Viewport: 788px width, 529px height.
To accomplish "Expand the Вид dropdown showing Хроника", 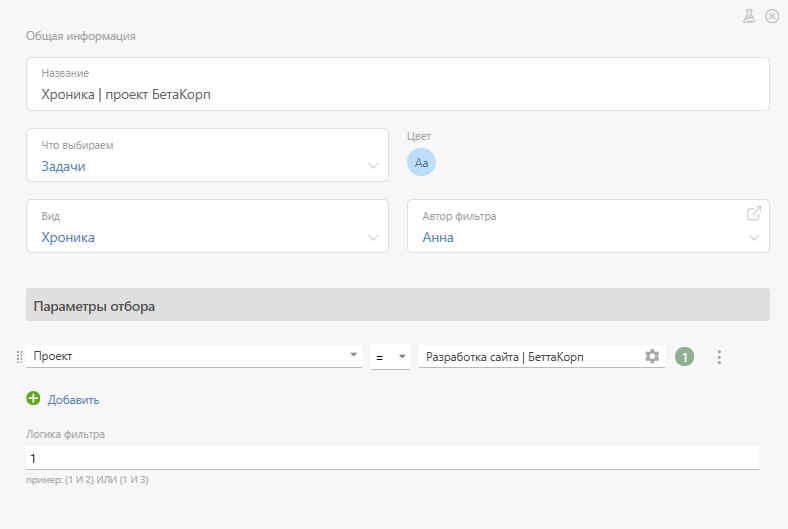I will pos(208,226).
